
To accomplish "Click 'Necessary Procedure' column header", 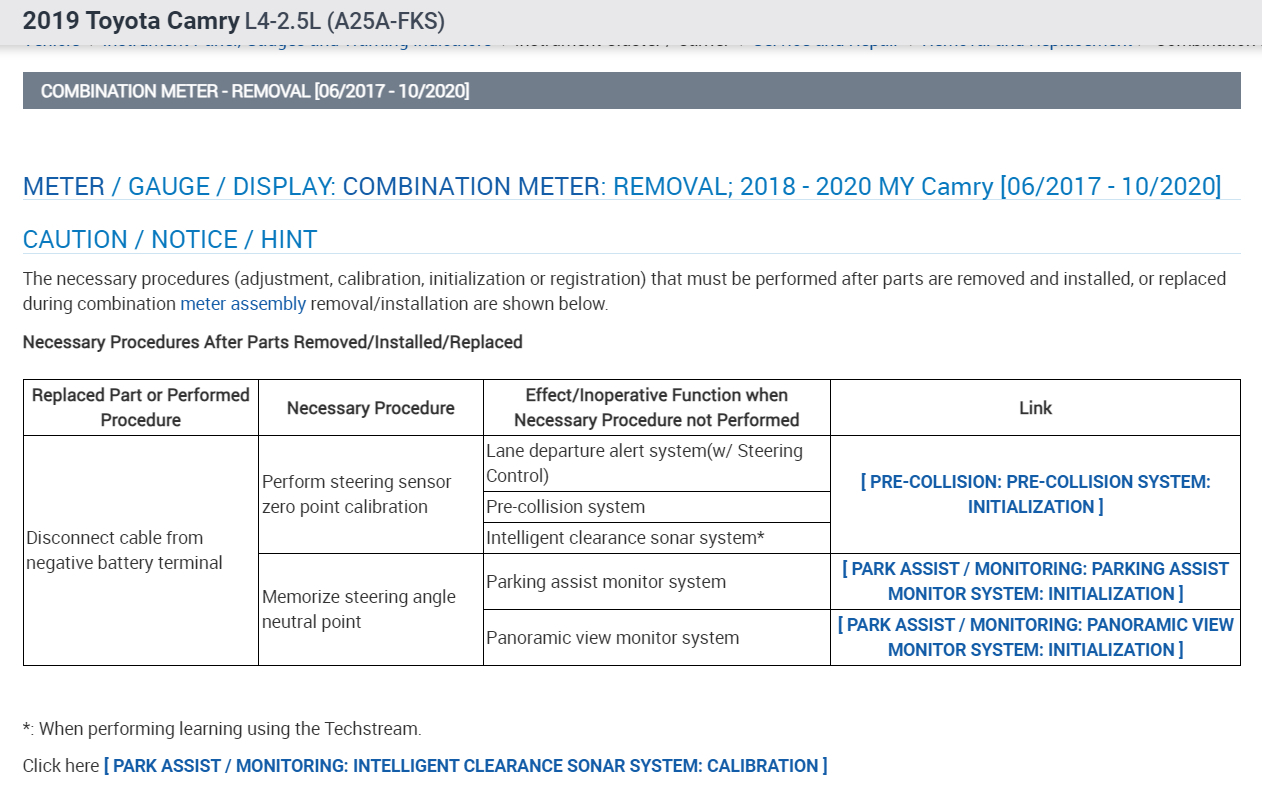I will pyautogui.click(x=371, y=408).
